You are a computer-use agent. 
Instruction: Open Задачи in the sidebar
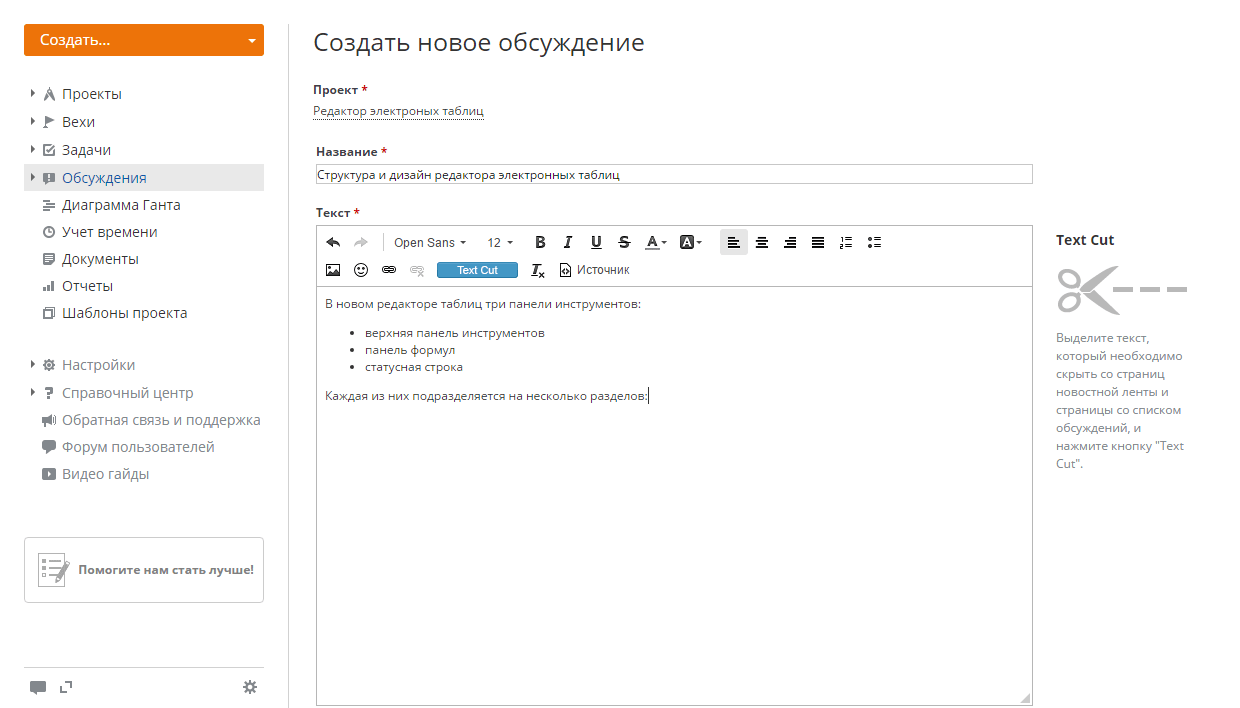(86, 150)
